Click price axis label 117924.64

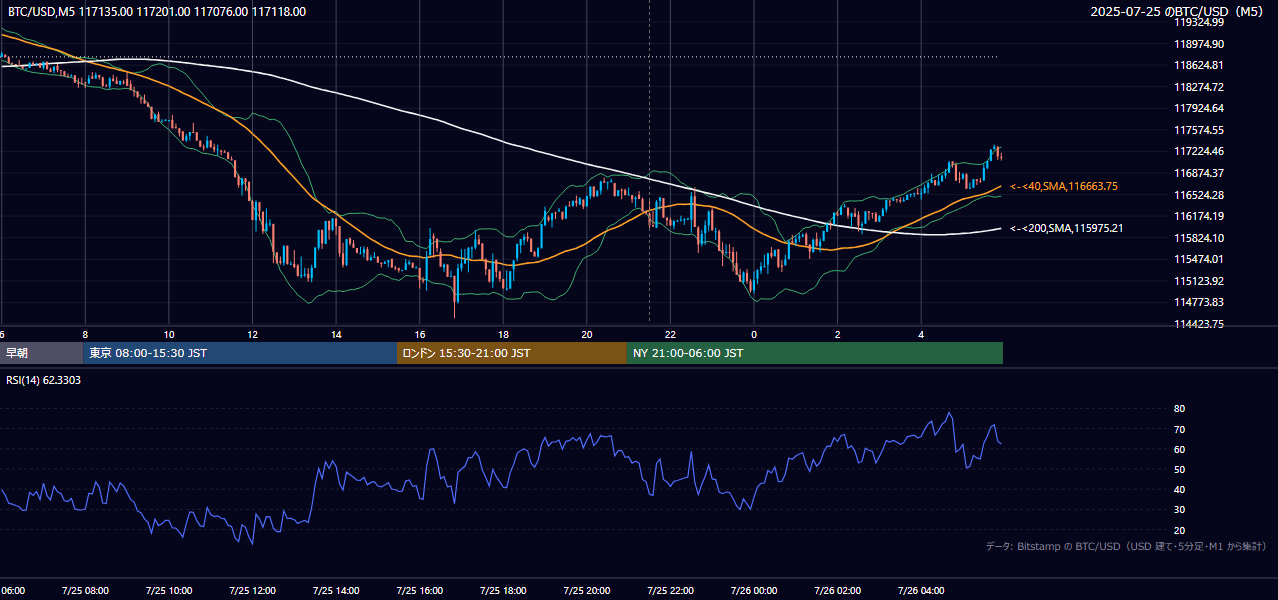coord(1199,108)
